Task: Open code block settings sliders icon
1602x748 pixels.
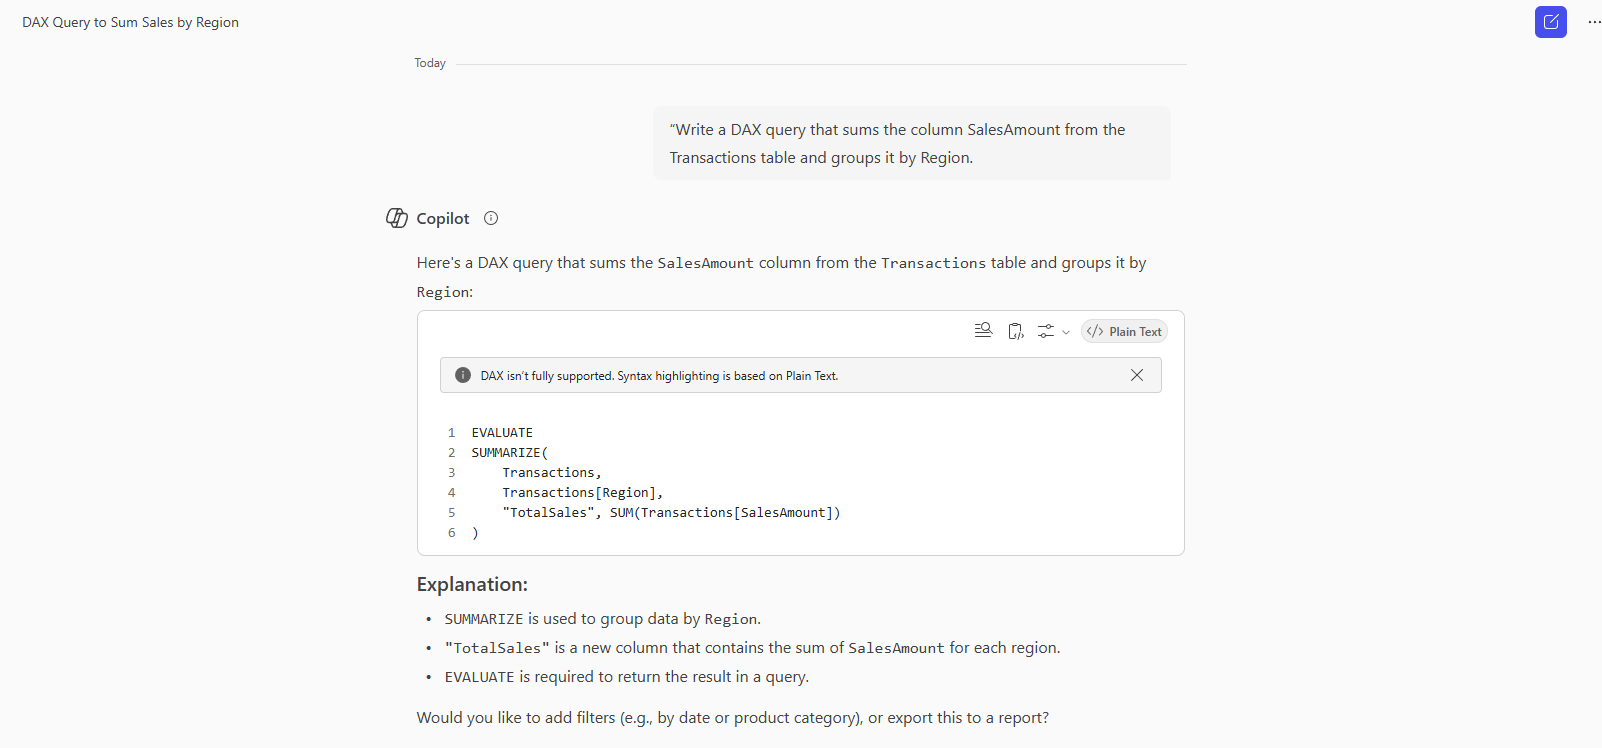Action: pyautogui.click(x=1046, y=331)
